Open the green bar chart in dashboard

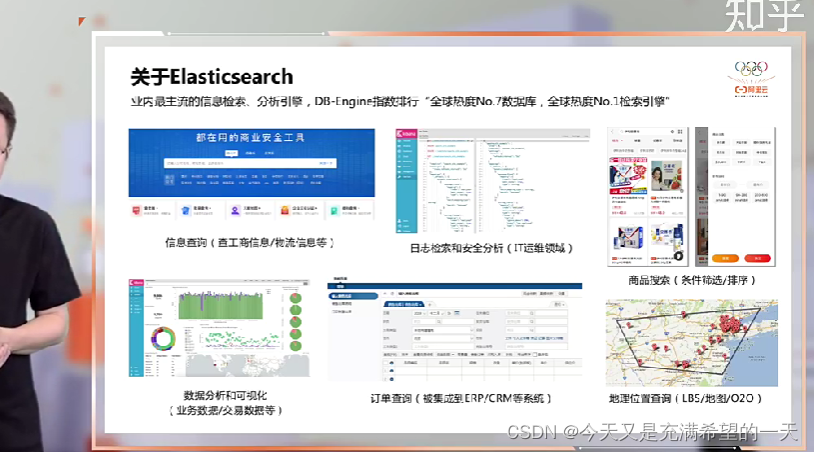[x=221, y=306]
